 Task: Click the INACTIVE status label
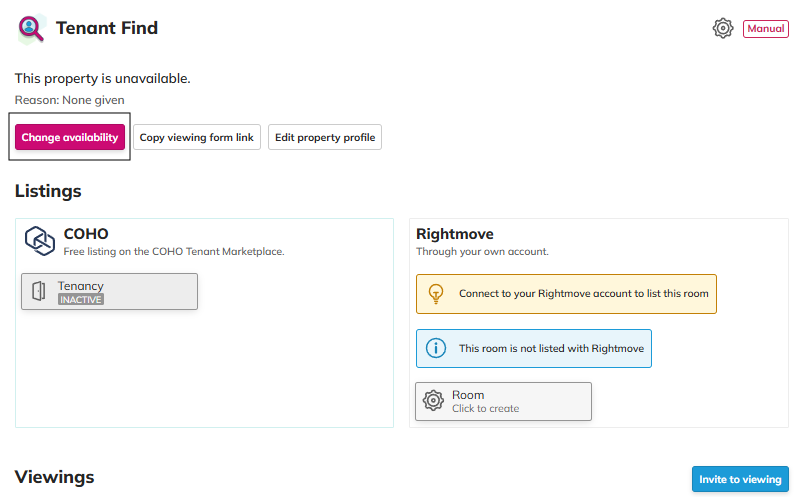click(81, 299)
